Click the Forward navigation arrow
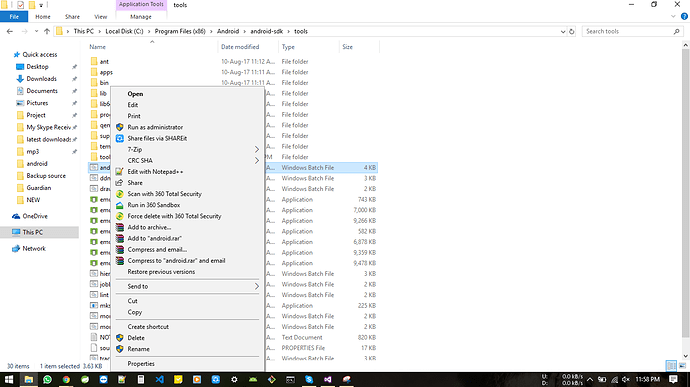690x387 pixels. (25, 31)
